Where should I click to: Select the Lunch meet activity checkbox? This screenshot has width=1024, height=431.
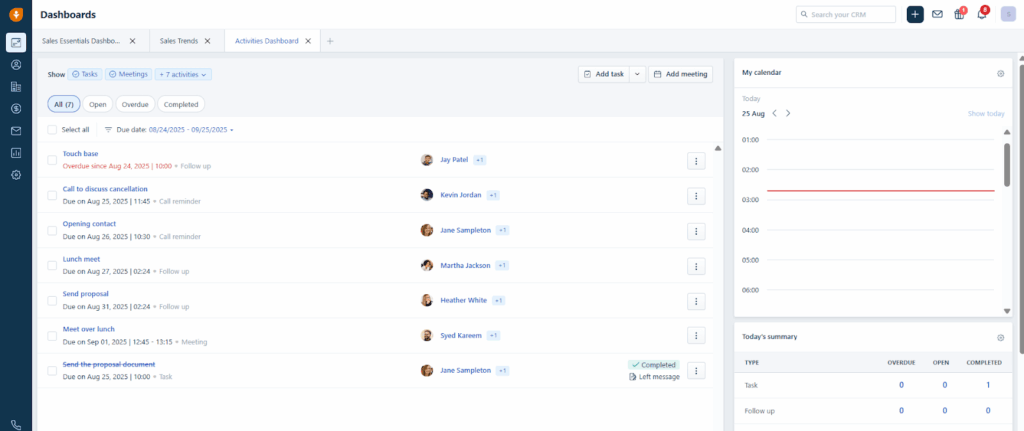[52, 265]
